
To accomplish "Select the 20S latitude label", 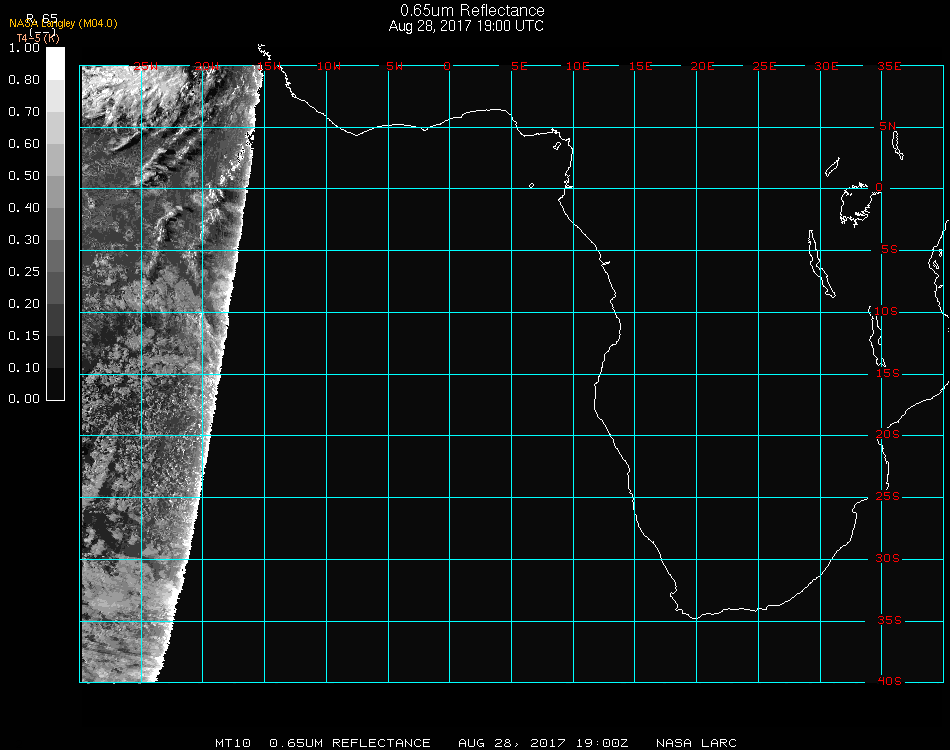I will point(888,435).
